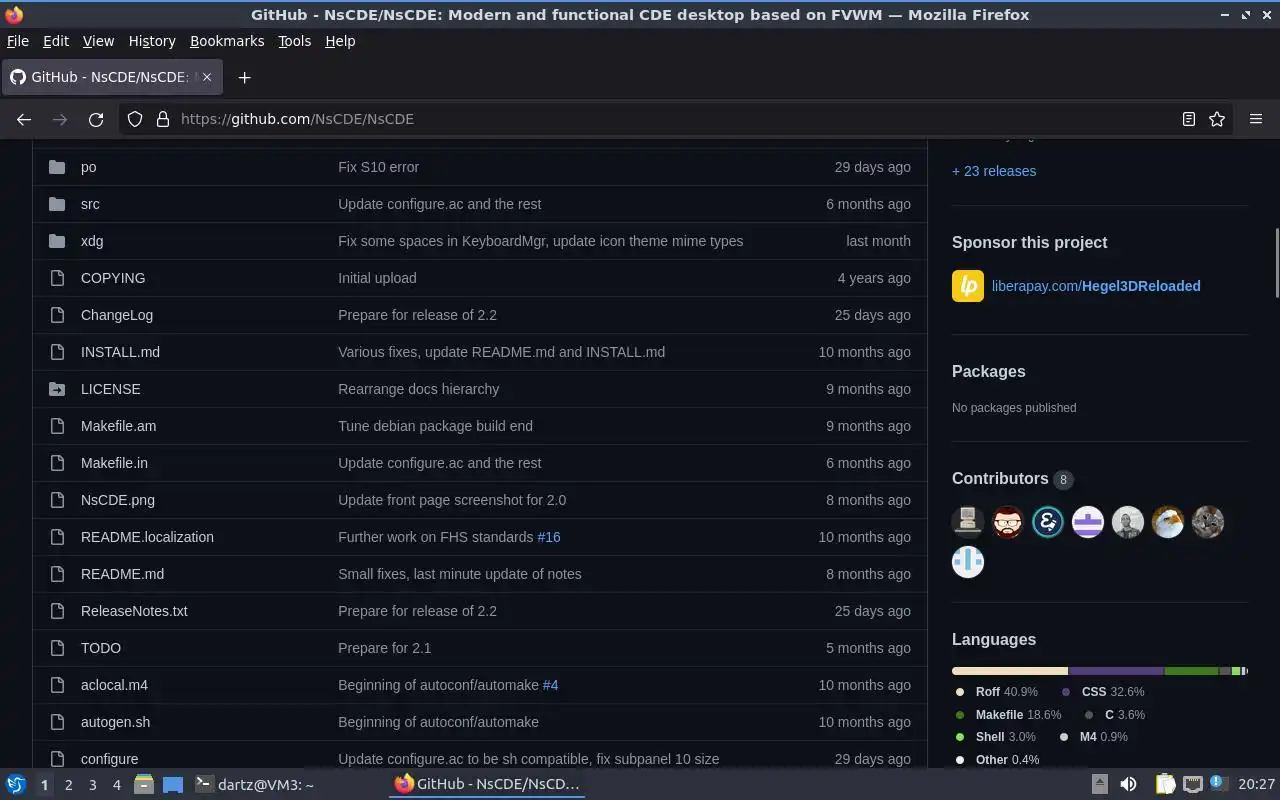
Task: Open the tracking protection shield
Action: [135, 119]
